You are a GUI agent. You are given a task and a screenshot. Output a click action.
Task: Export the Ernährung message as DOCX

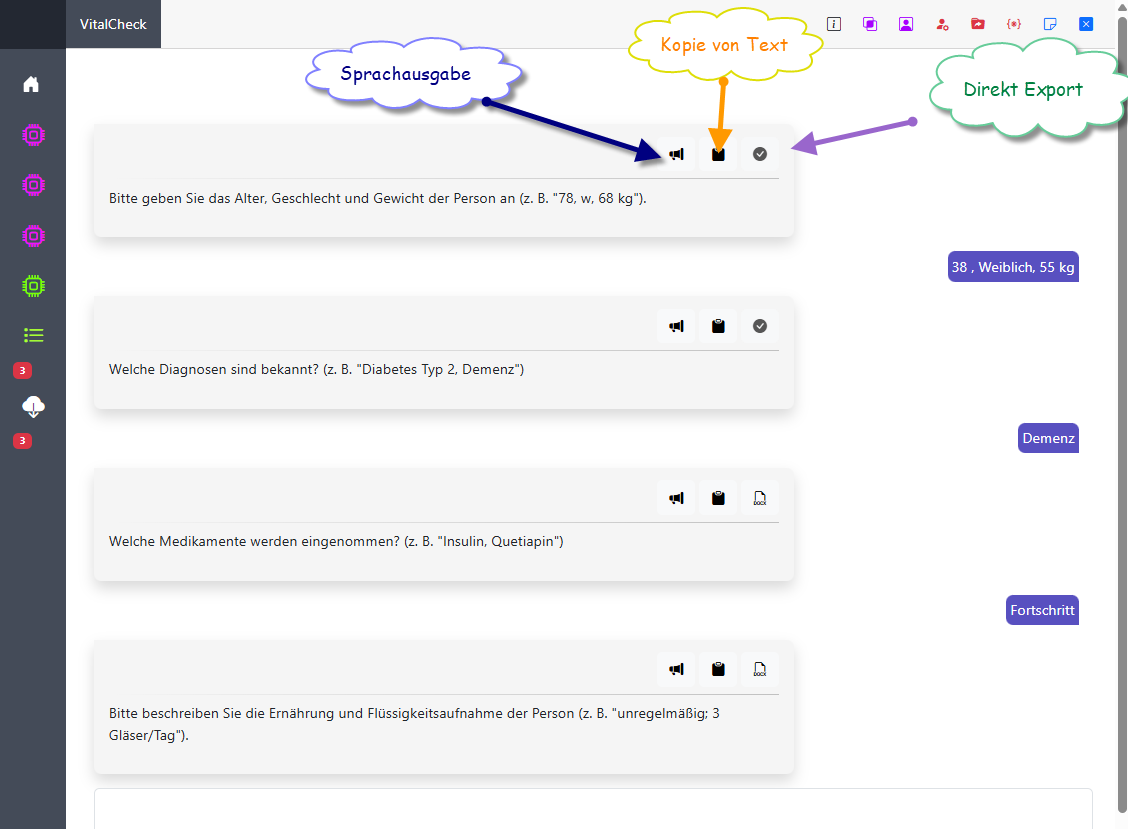coord(760,670)
